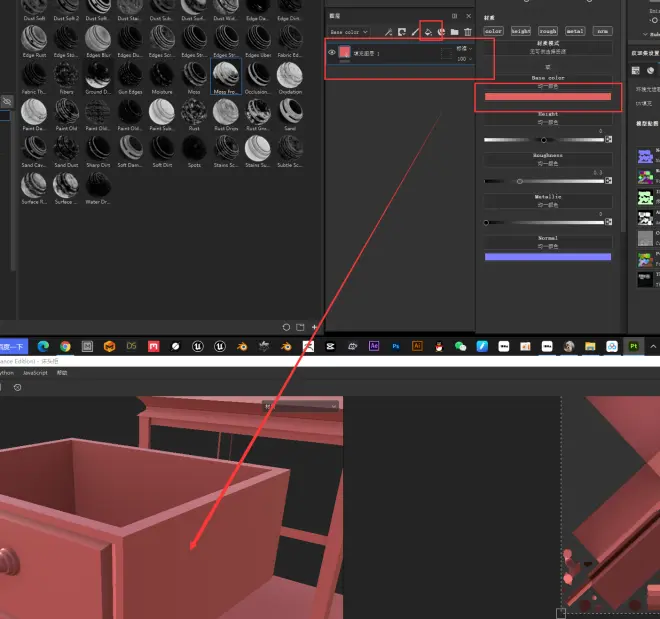The width and height of the screenshot is (660, 619).
Task: Adjust the Metallic slider handle
Action: [x=486, y=222]
